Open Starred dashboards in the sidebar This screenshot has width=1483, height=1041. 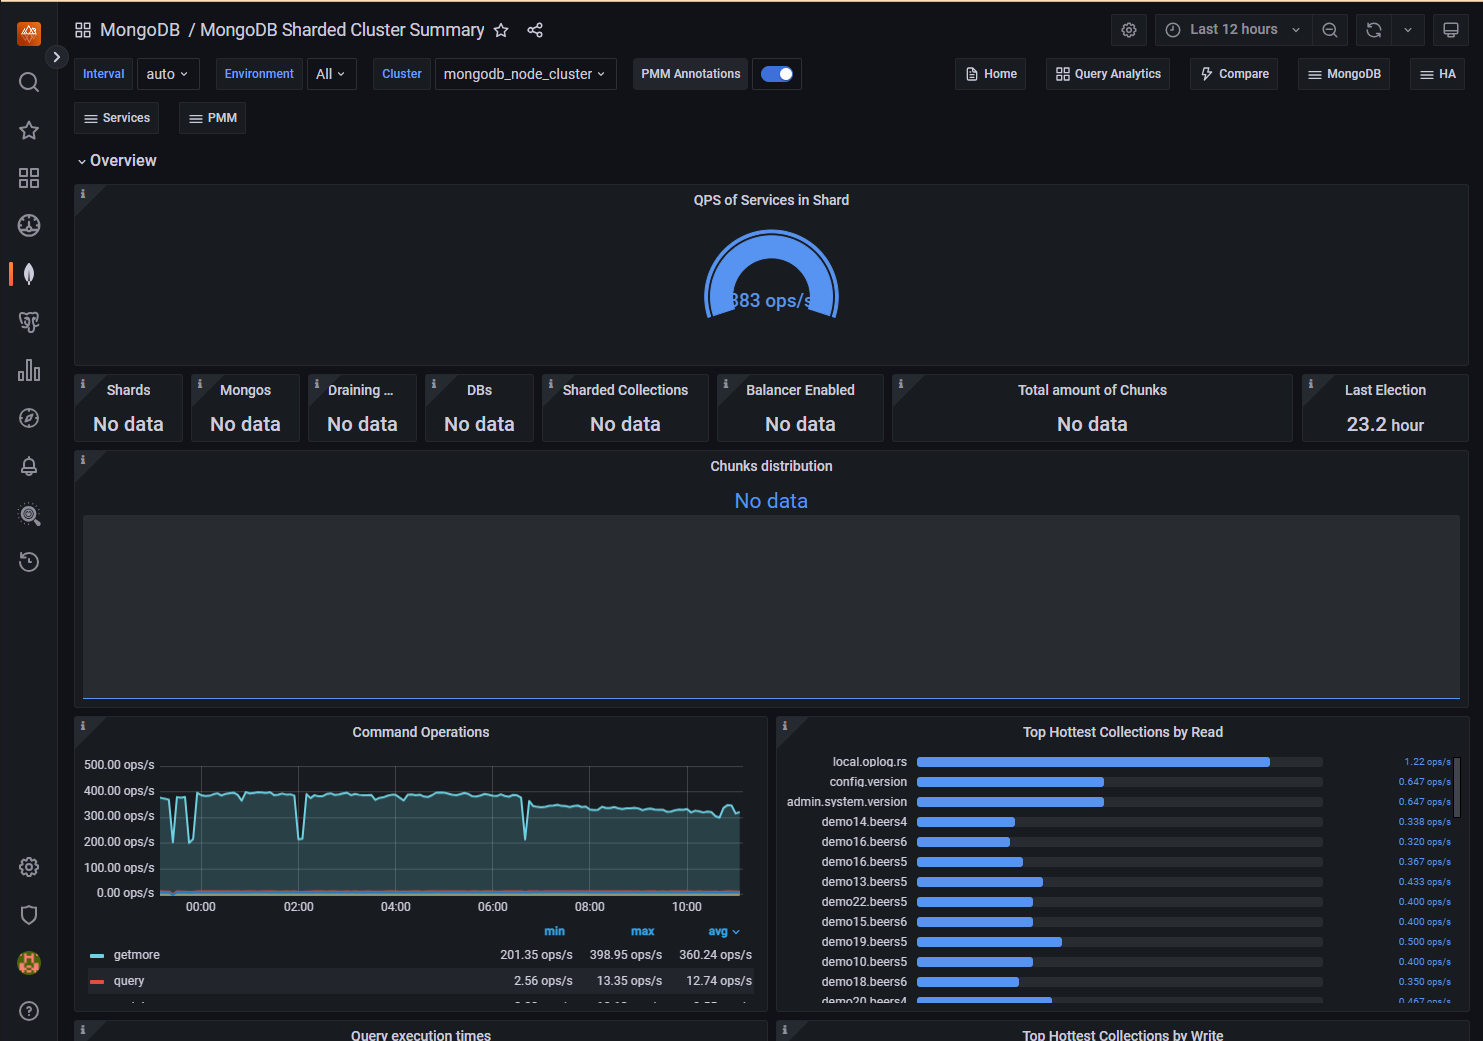point(29,130)
